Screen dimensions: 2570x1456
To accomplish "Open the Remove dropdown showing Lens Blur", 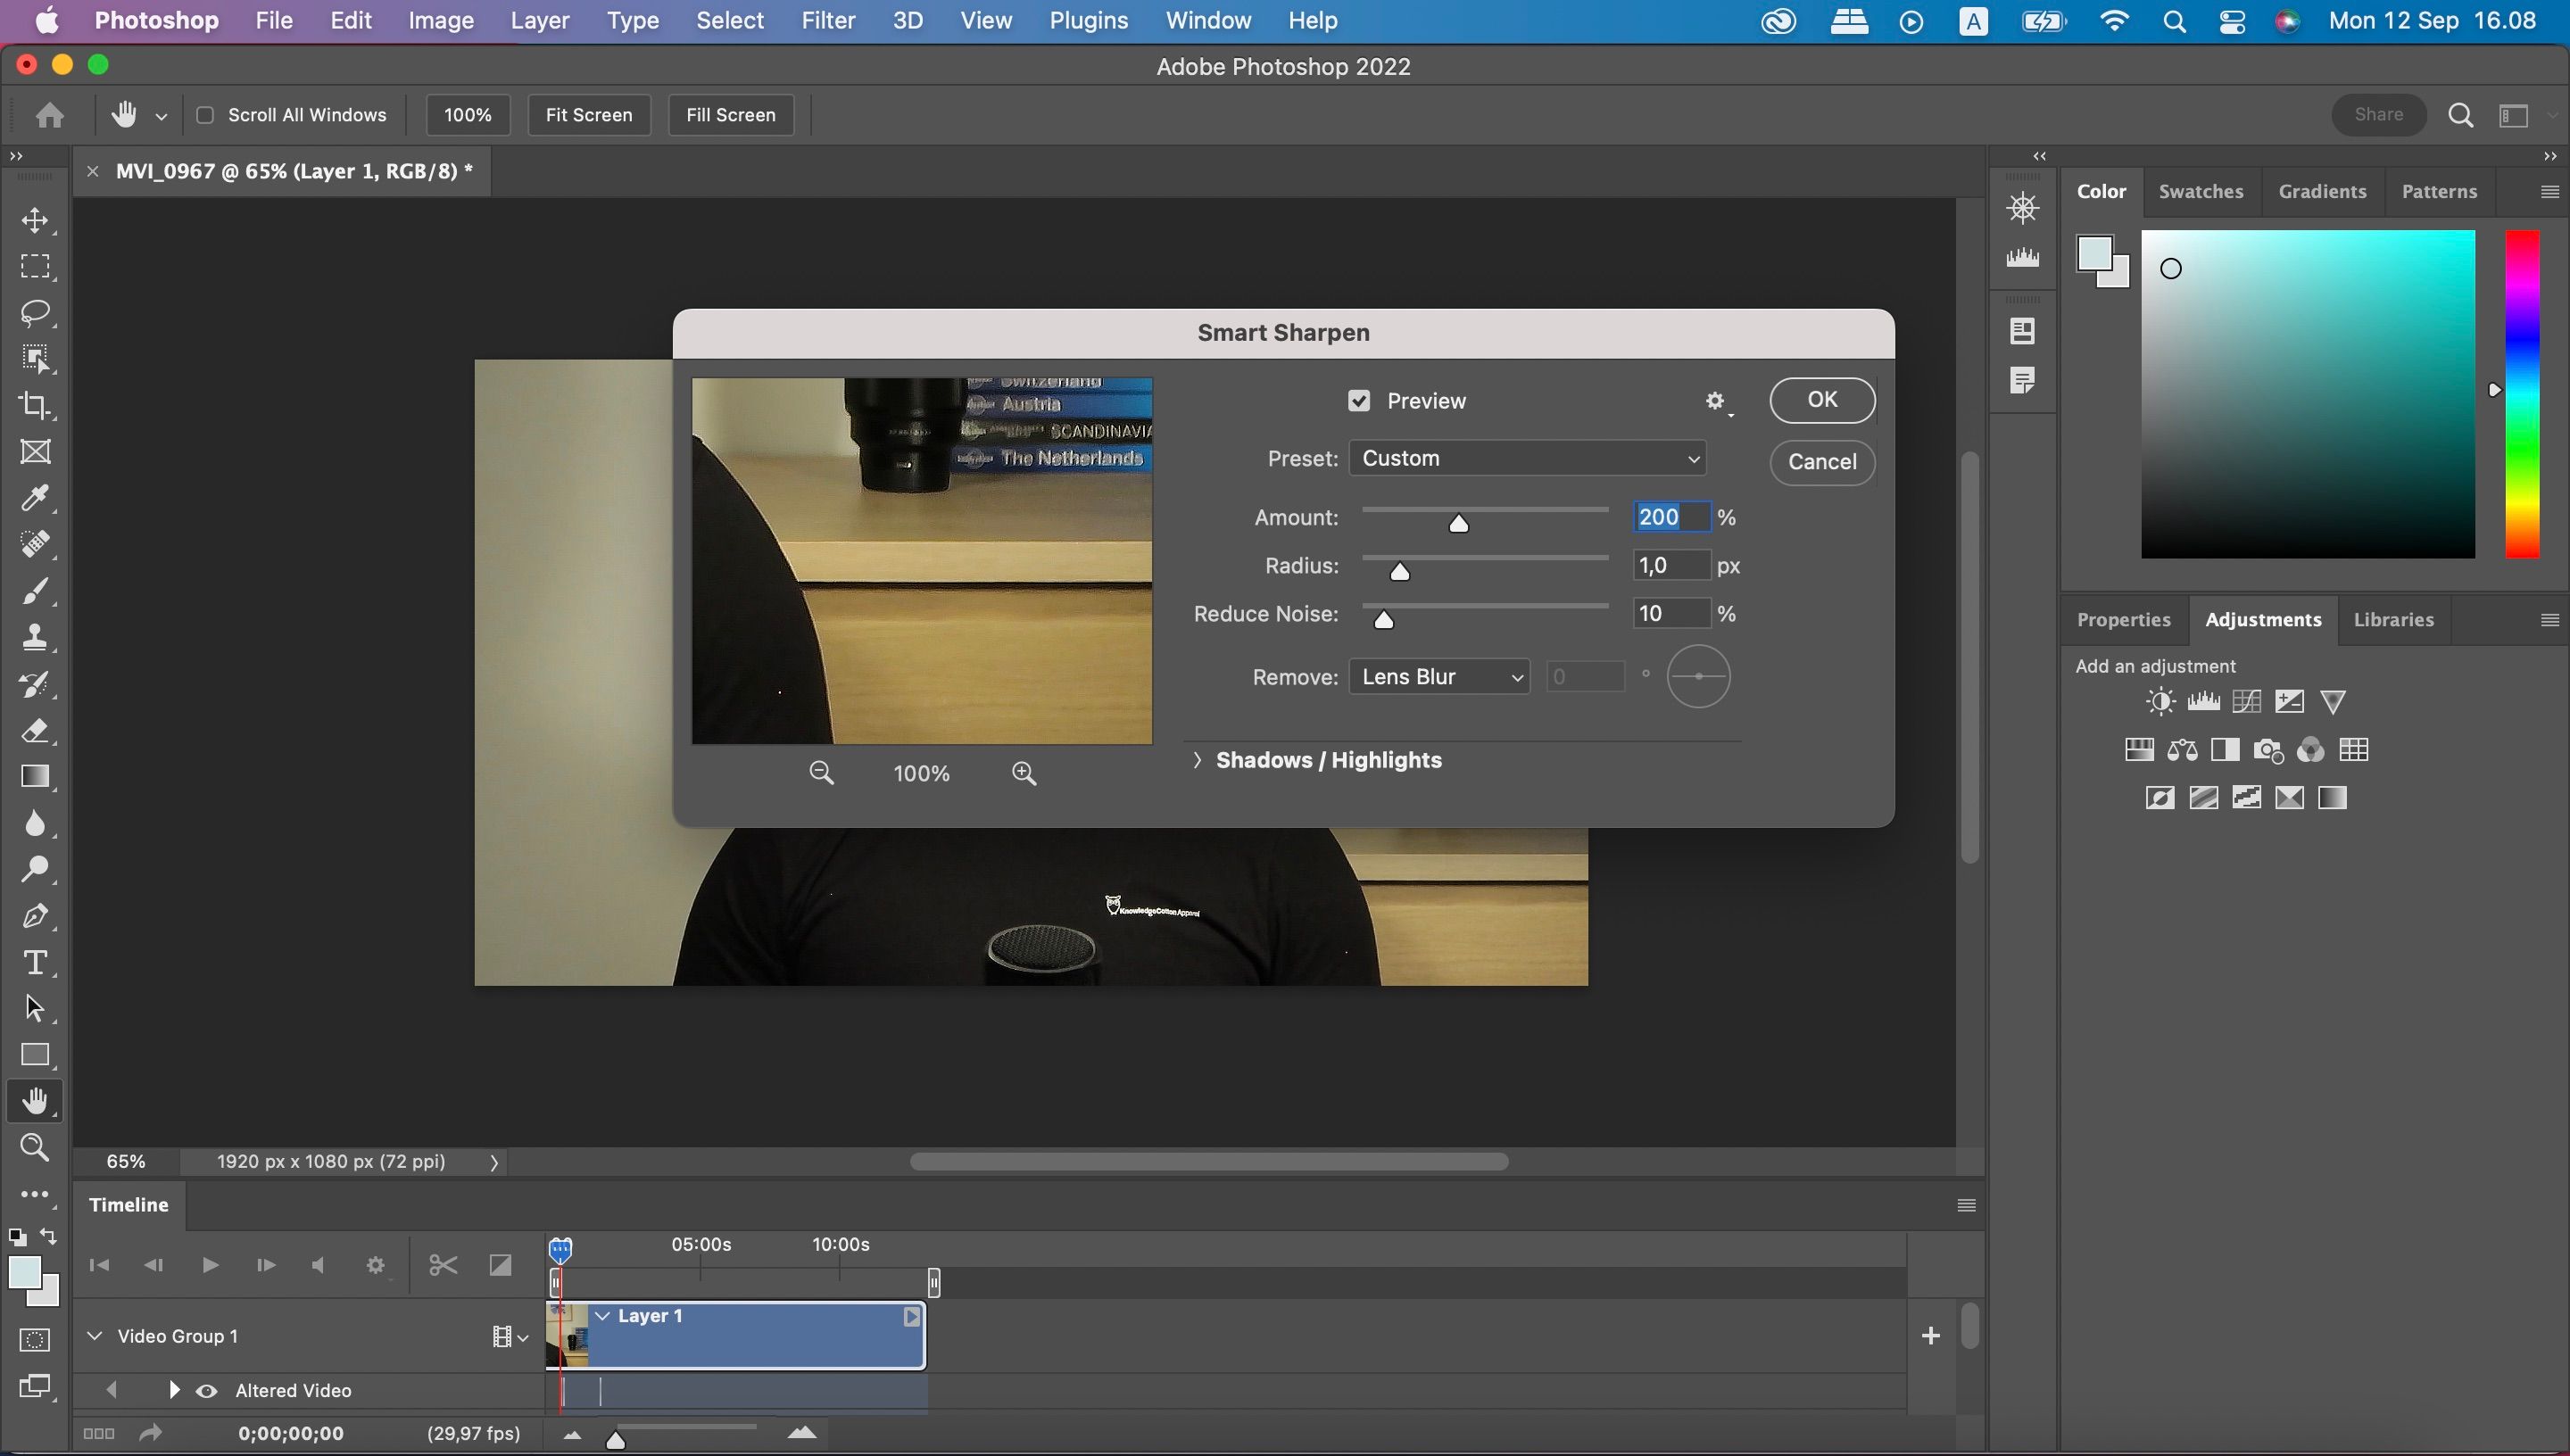I will [x=1438, y=677].
